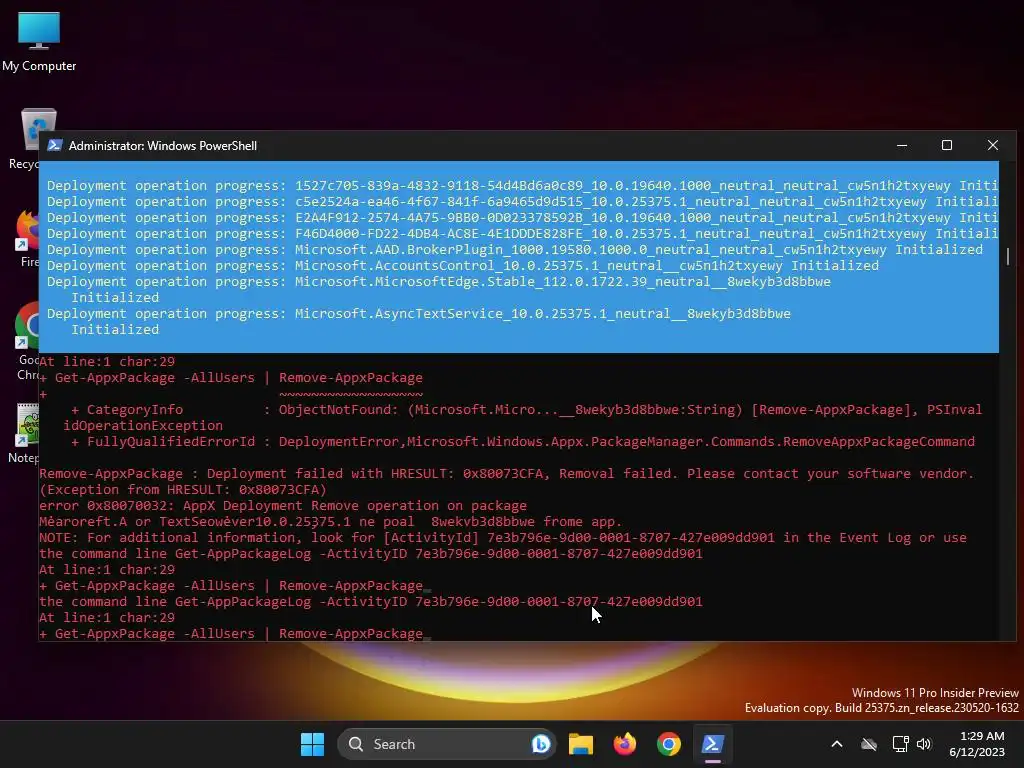Open Bing chat icon in search box
Image resolution: width=1024 pixels, height=768 pixels.
[541, 744]
